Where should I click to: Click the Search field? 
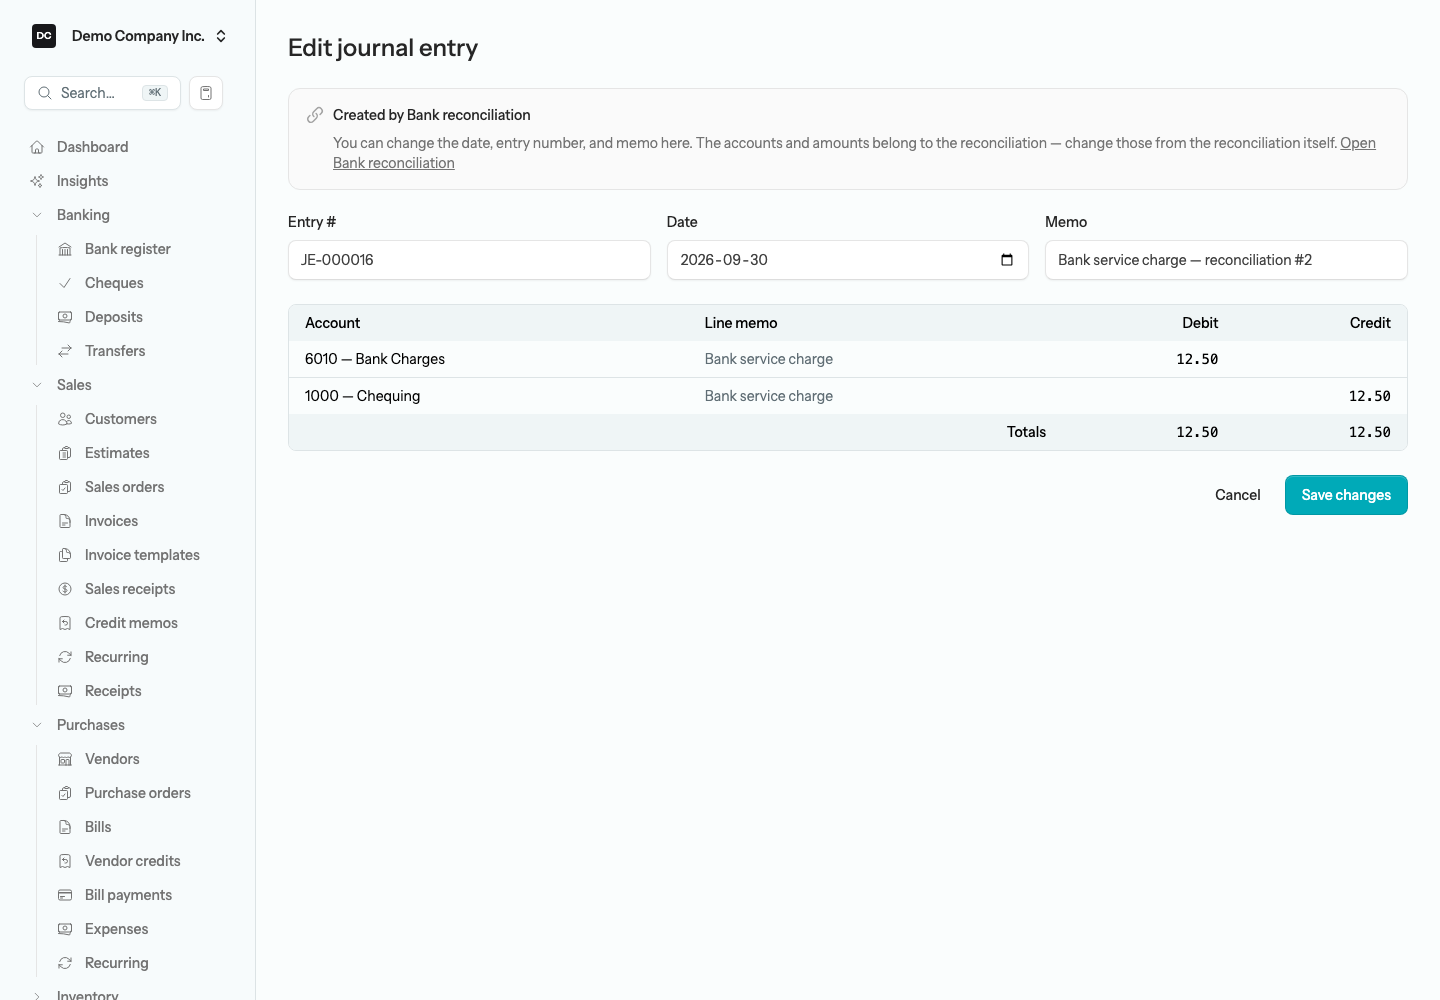coord(102,93)
